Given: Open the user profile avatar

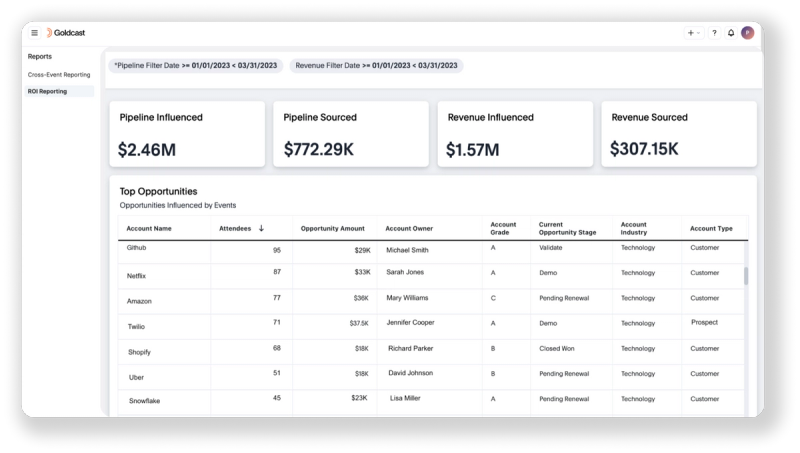Looking at the screenshot, I should (x=747, y=33).
